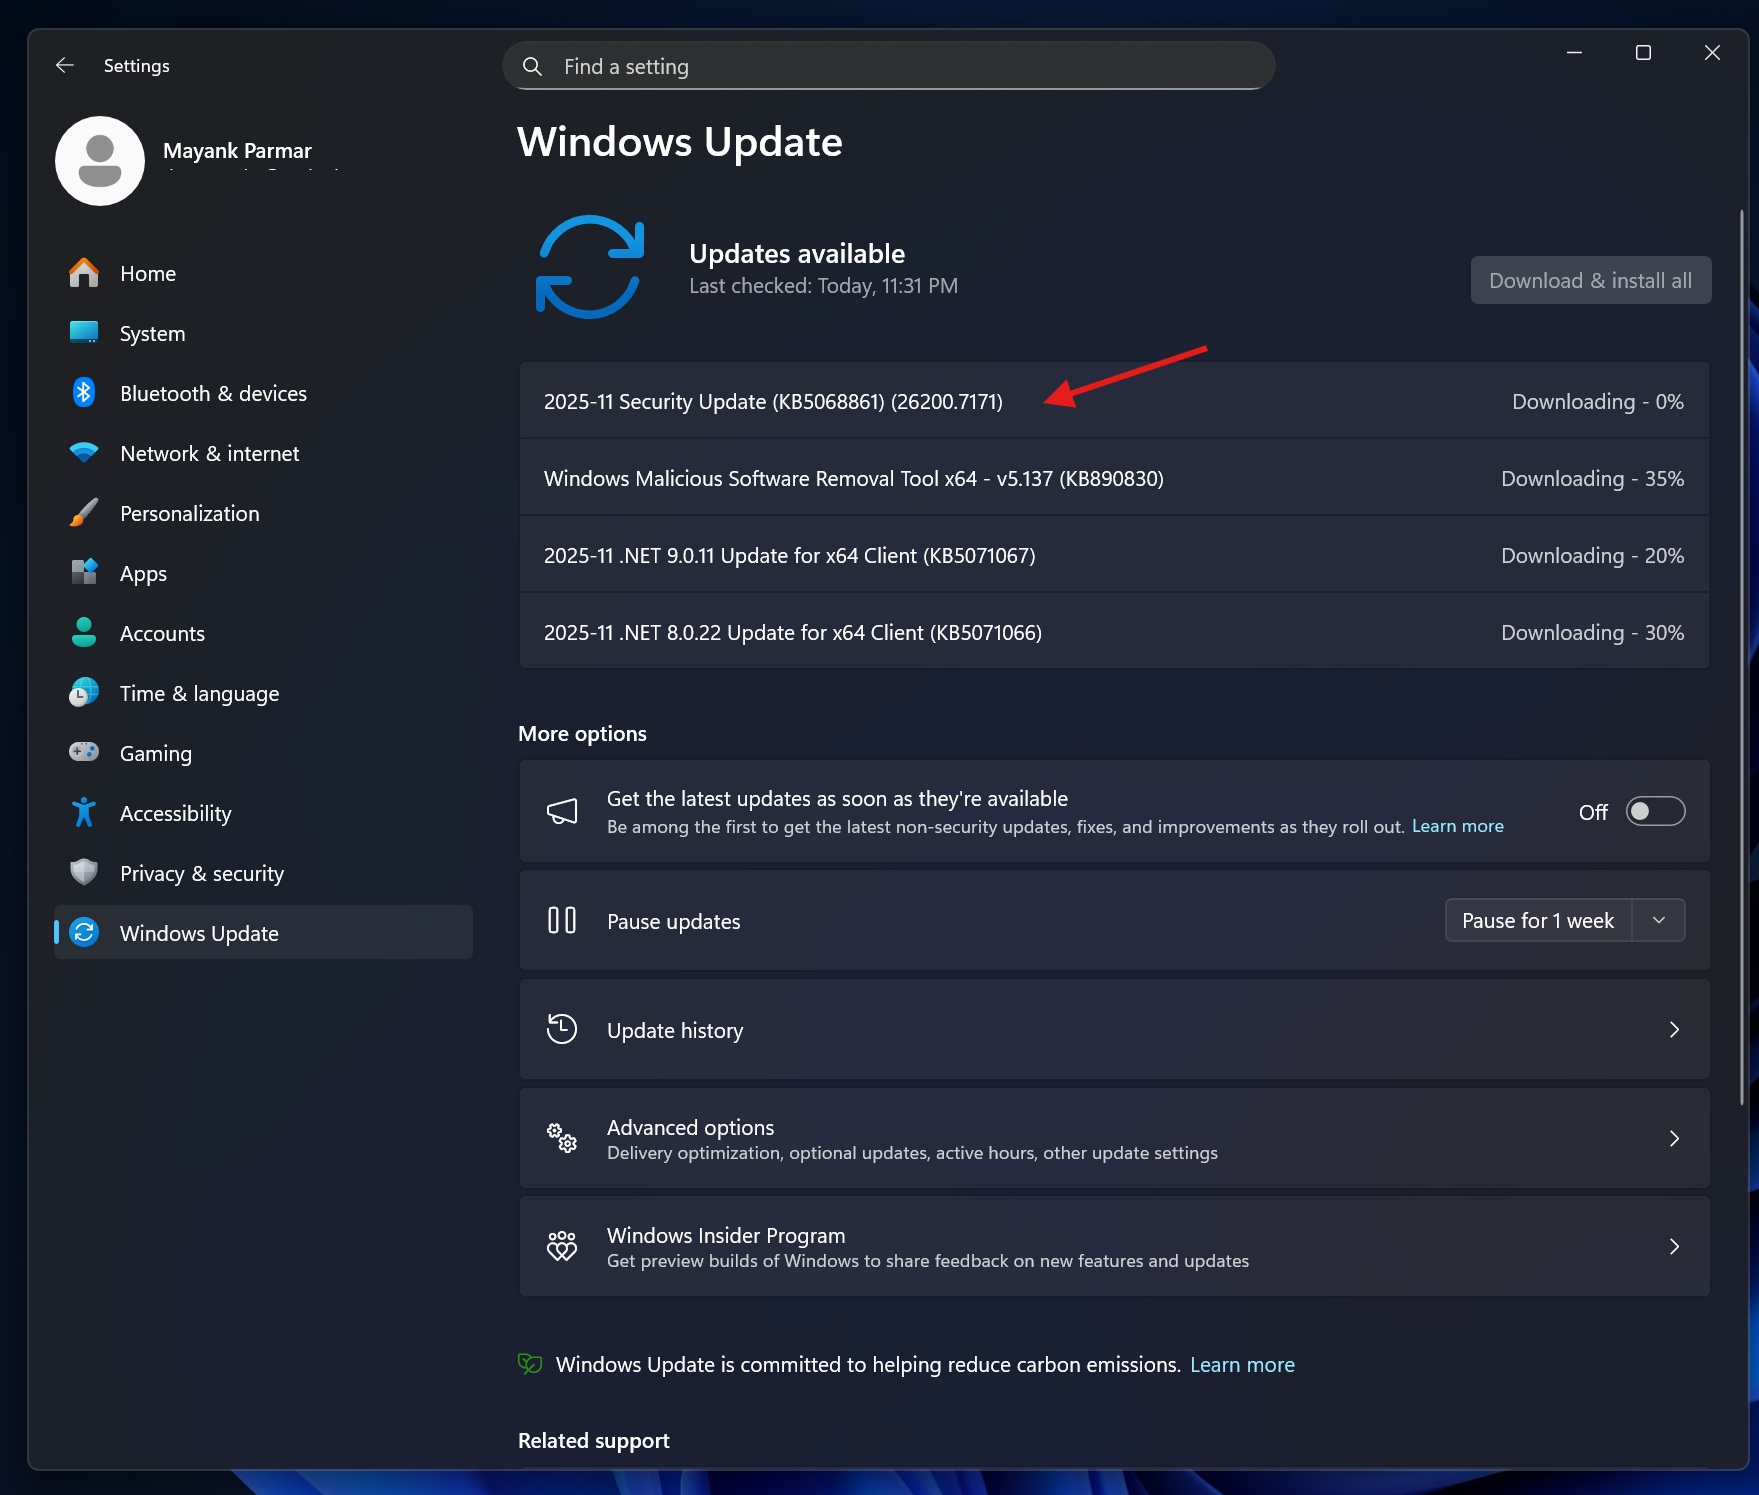Viewport: 1759px width, 1495px height.
Task: Open Accounts settings
Action: coord(162,633)
